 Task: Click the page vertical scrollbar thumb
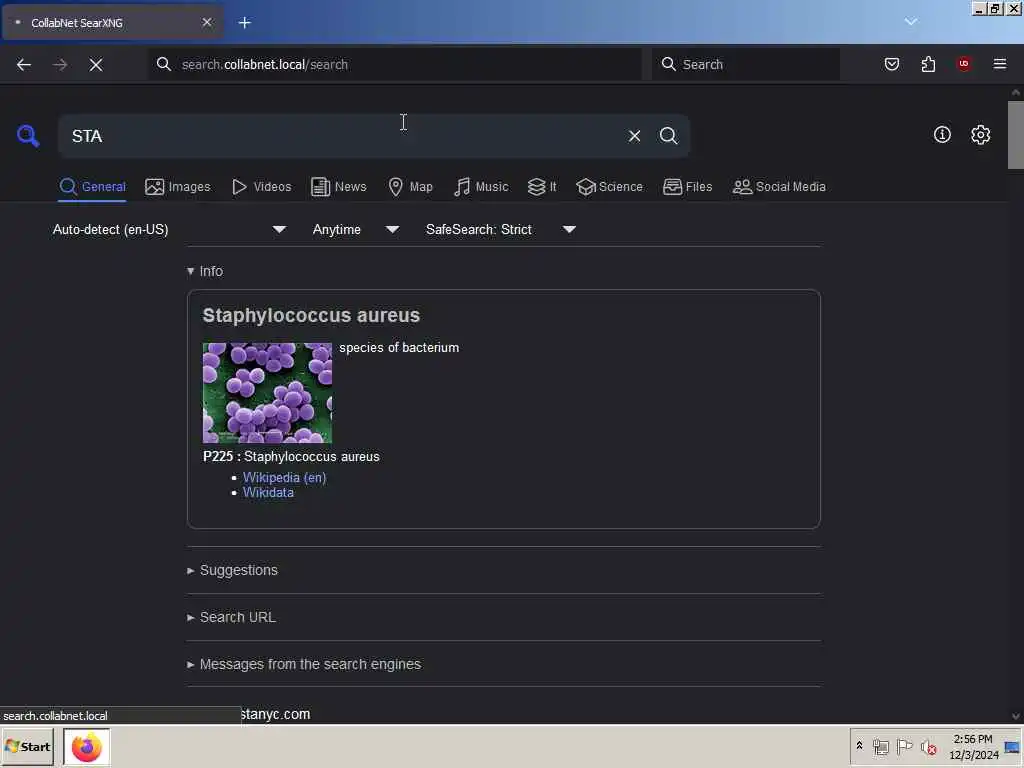tap(1016, 135)
